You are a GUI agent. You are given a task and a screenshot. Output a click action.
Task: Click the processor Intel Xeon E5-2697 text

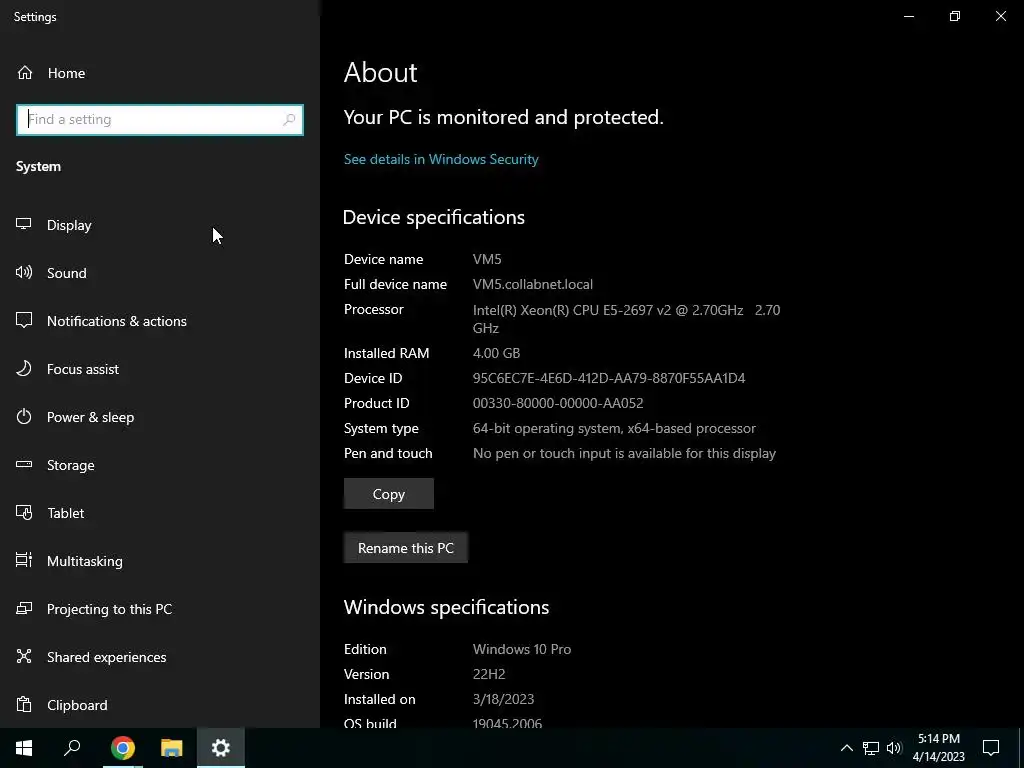pyautogui.click(x=626, y=319)
